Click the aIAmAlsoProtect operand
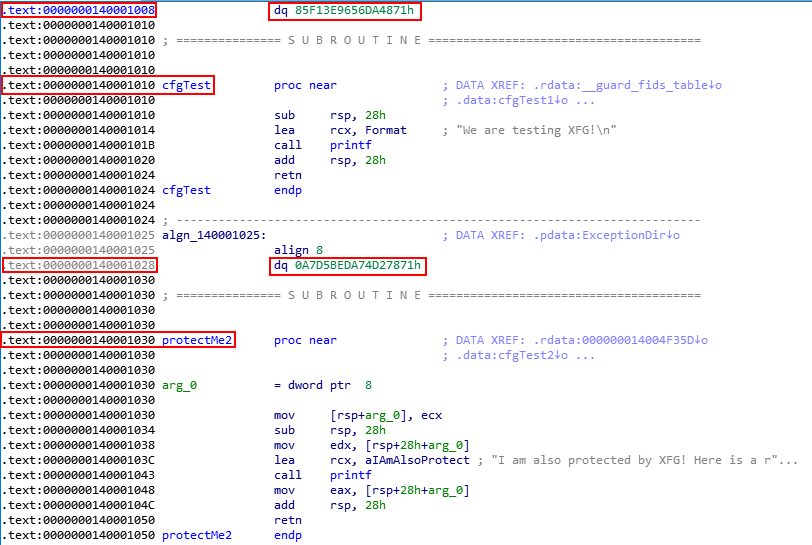 [417, 461]
